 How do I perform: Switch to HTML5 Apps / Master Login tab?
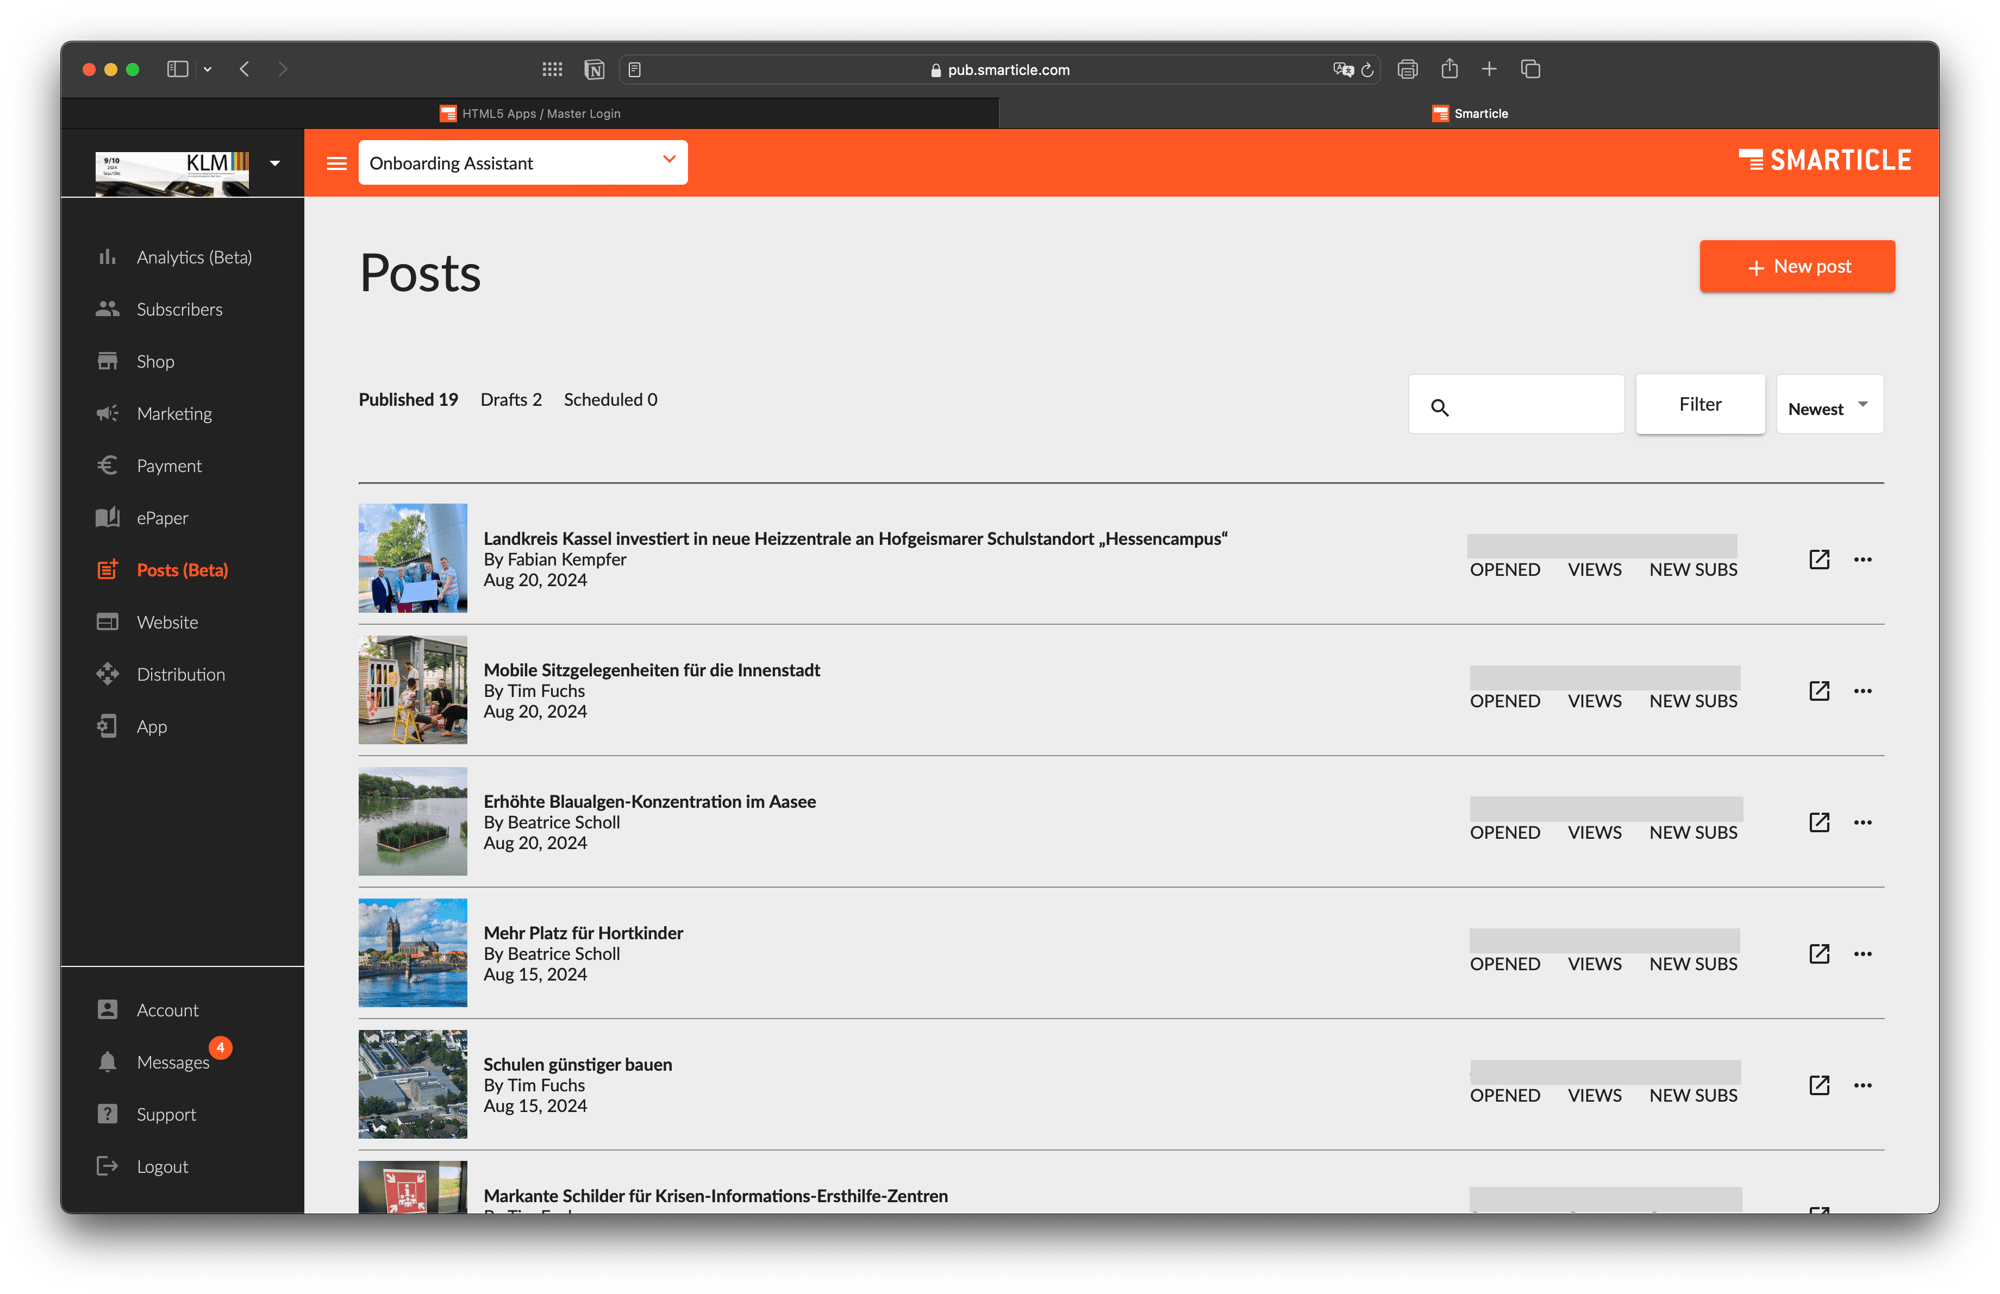pyautogui.click(x=530, y=113)
